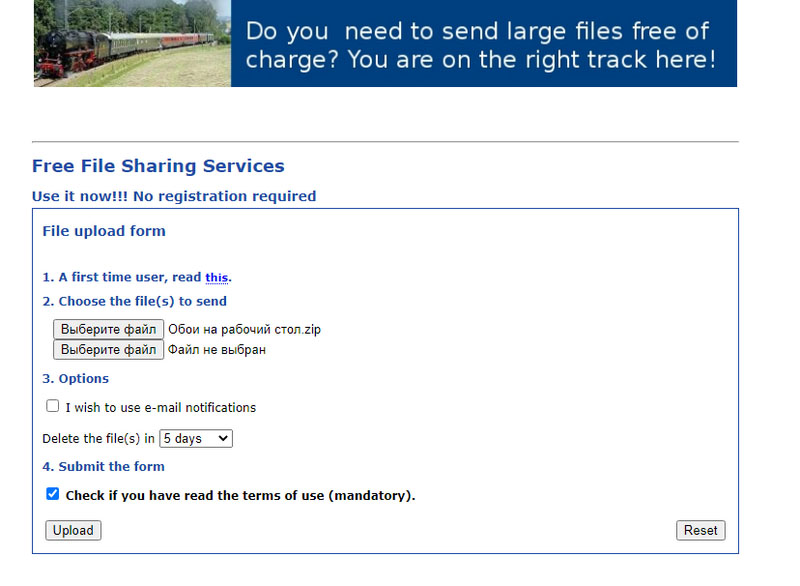Click the 'I wish to use e-mail notifications' label
Viewport: 800px width, 586px height.
pyautogui.click(x=161, y=407)
